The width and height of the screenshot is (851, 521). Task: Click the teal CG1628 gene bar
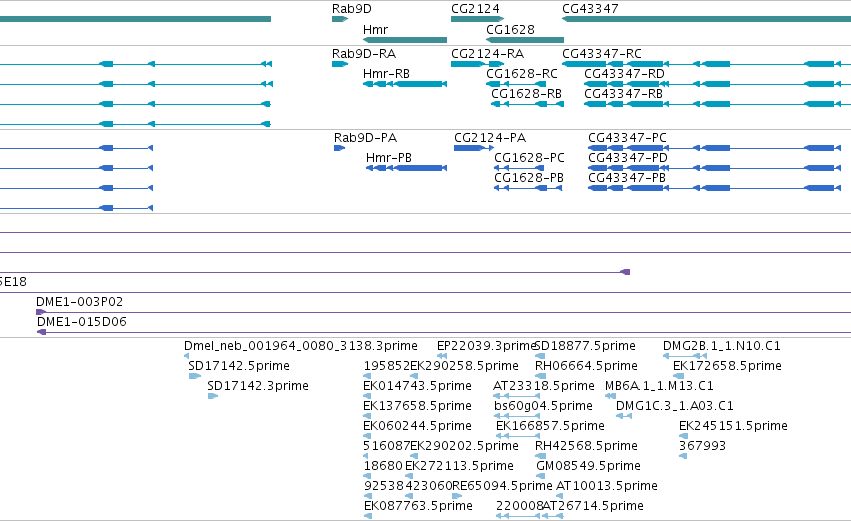pos(525,40)
